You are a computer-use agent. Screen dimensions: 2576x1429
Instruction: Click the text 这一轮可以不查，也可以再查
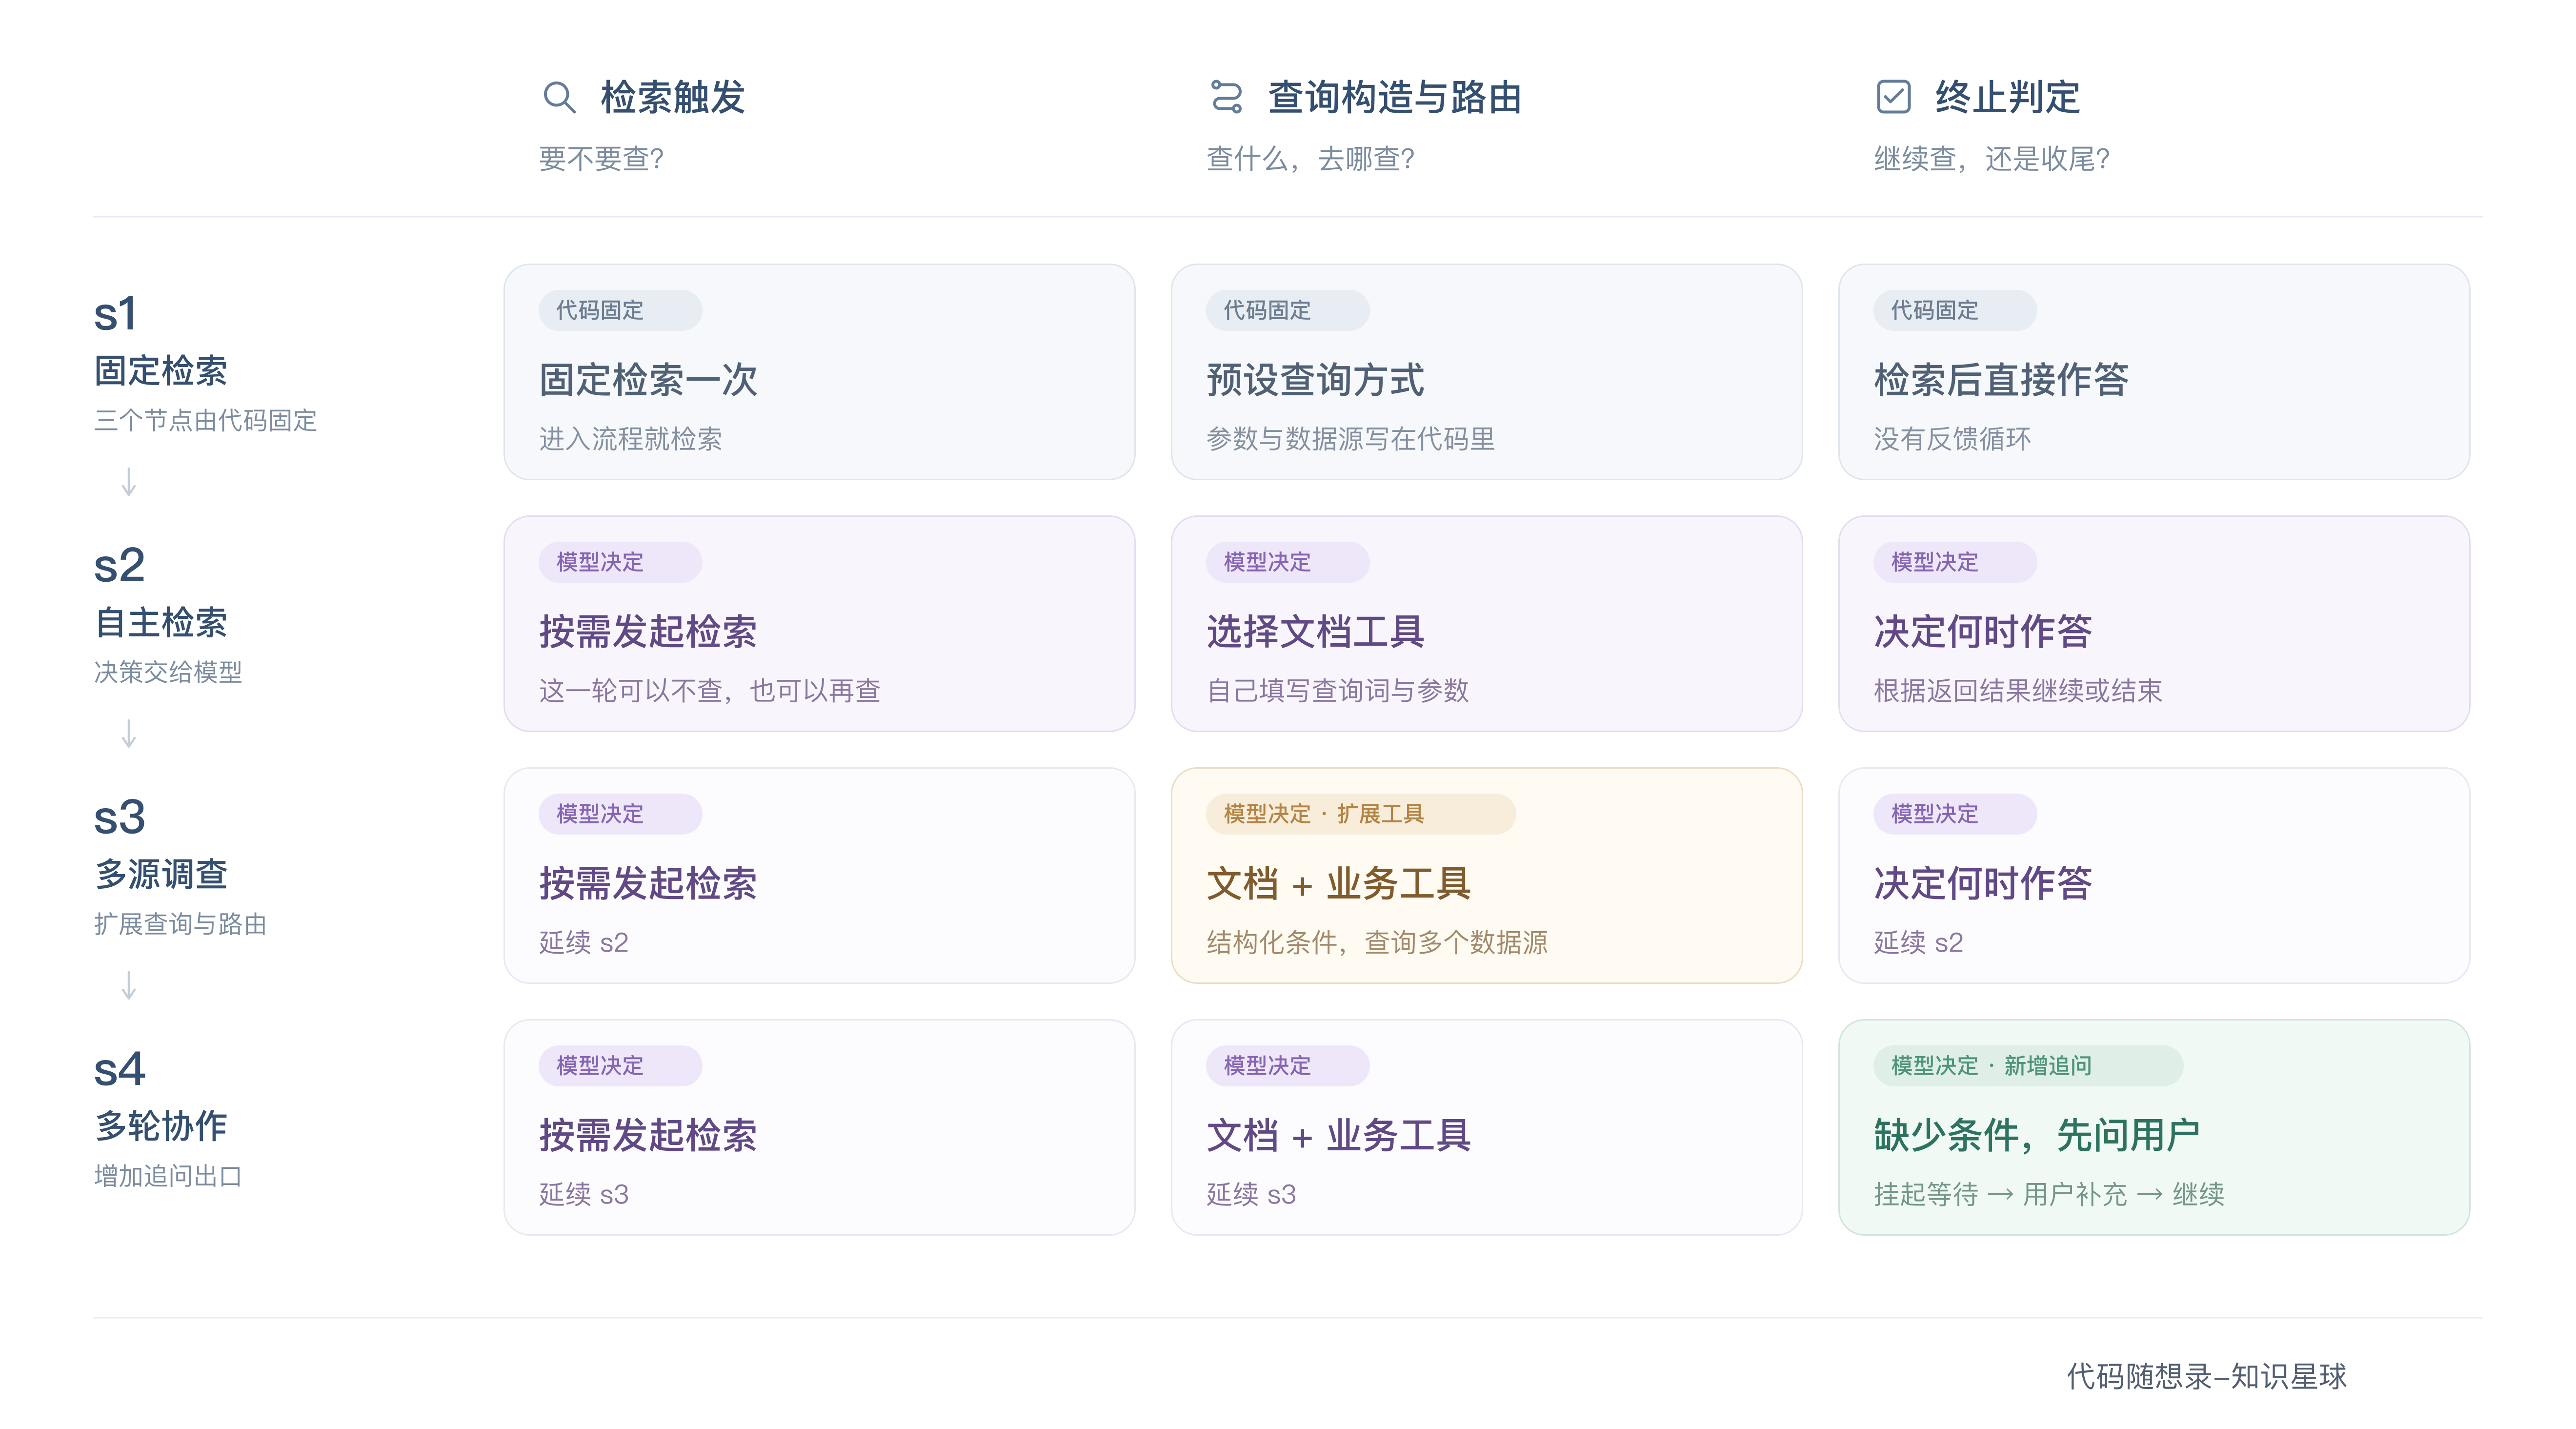pyautogui.click(x=710, y=691)
